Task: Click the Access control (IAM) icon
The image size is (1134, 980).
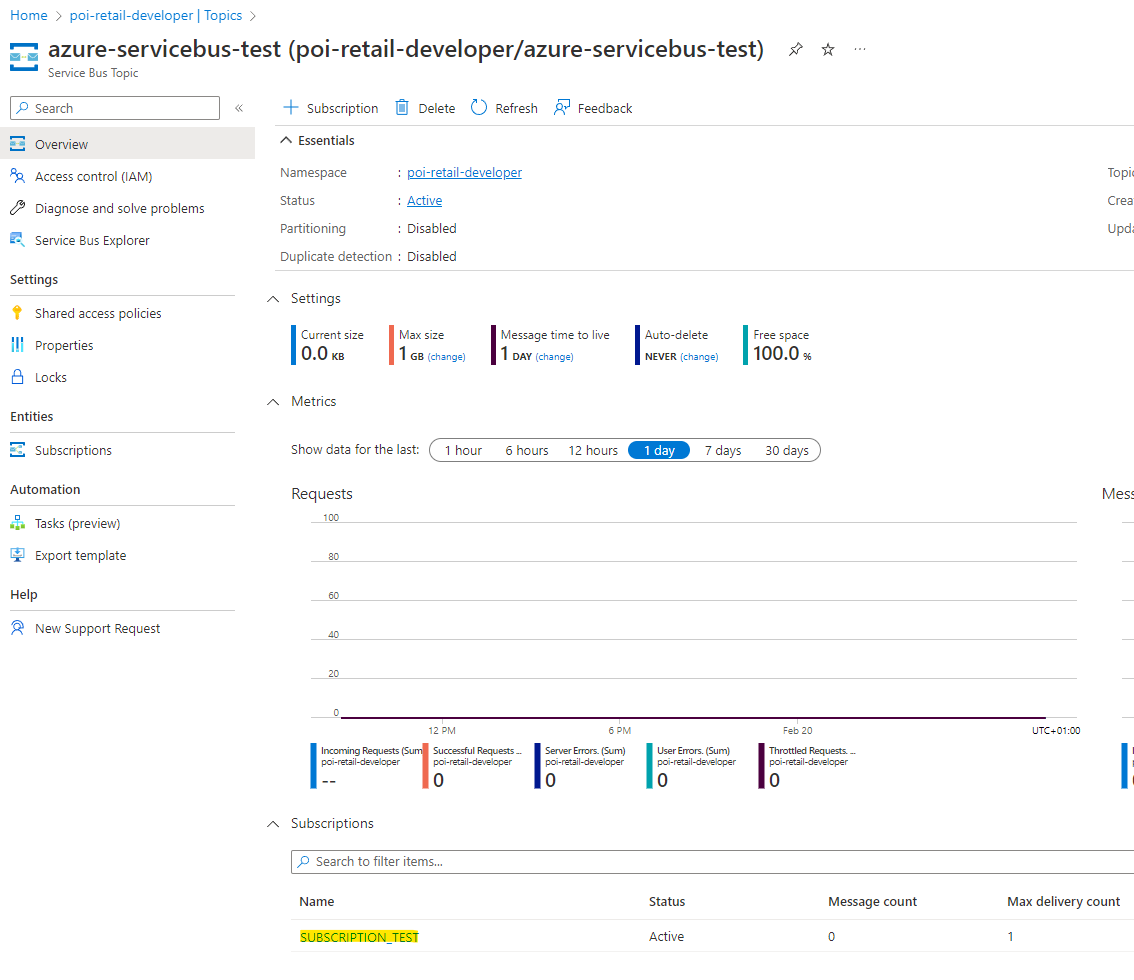Action: point(18,176)
